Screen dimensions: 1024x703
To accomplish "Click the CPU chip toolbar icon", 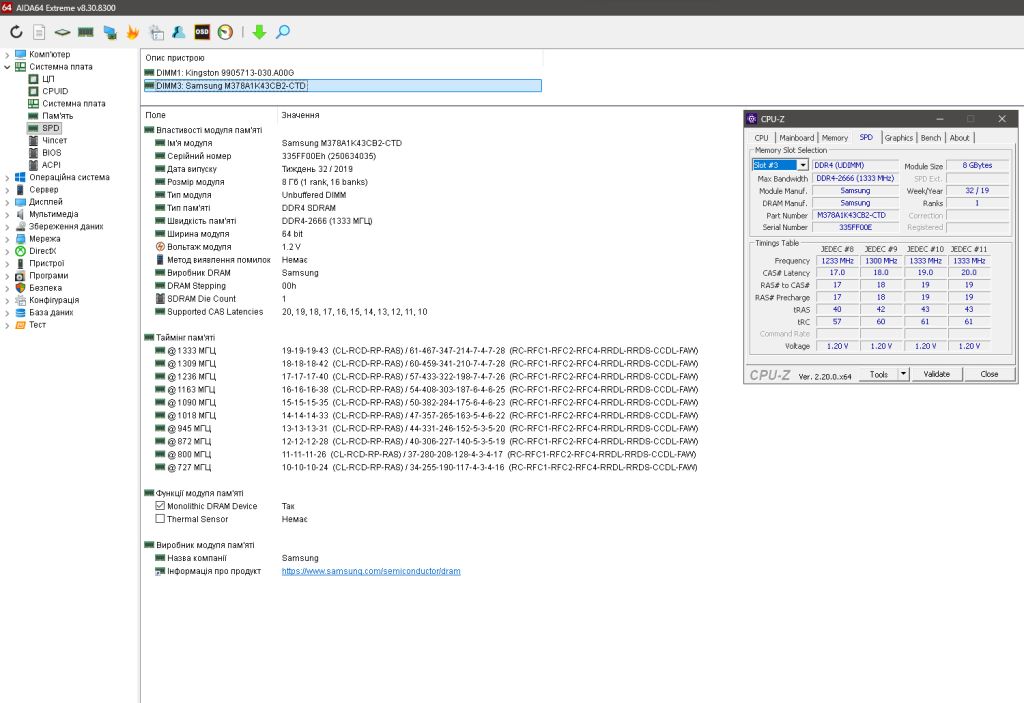I will click(x=62, y=32).
